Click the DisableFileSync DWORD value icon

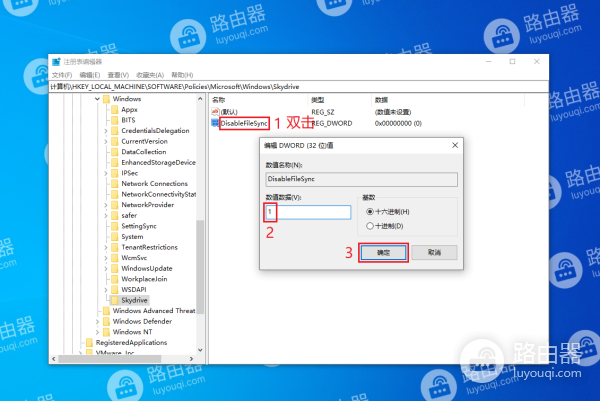[215, 123]
